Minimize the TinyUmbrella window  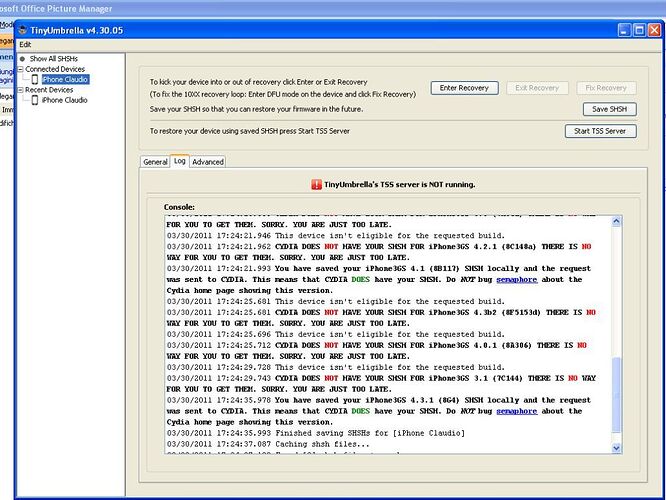624,30
